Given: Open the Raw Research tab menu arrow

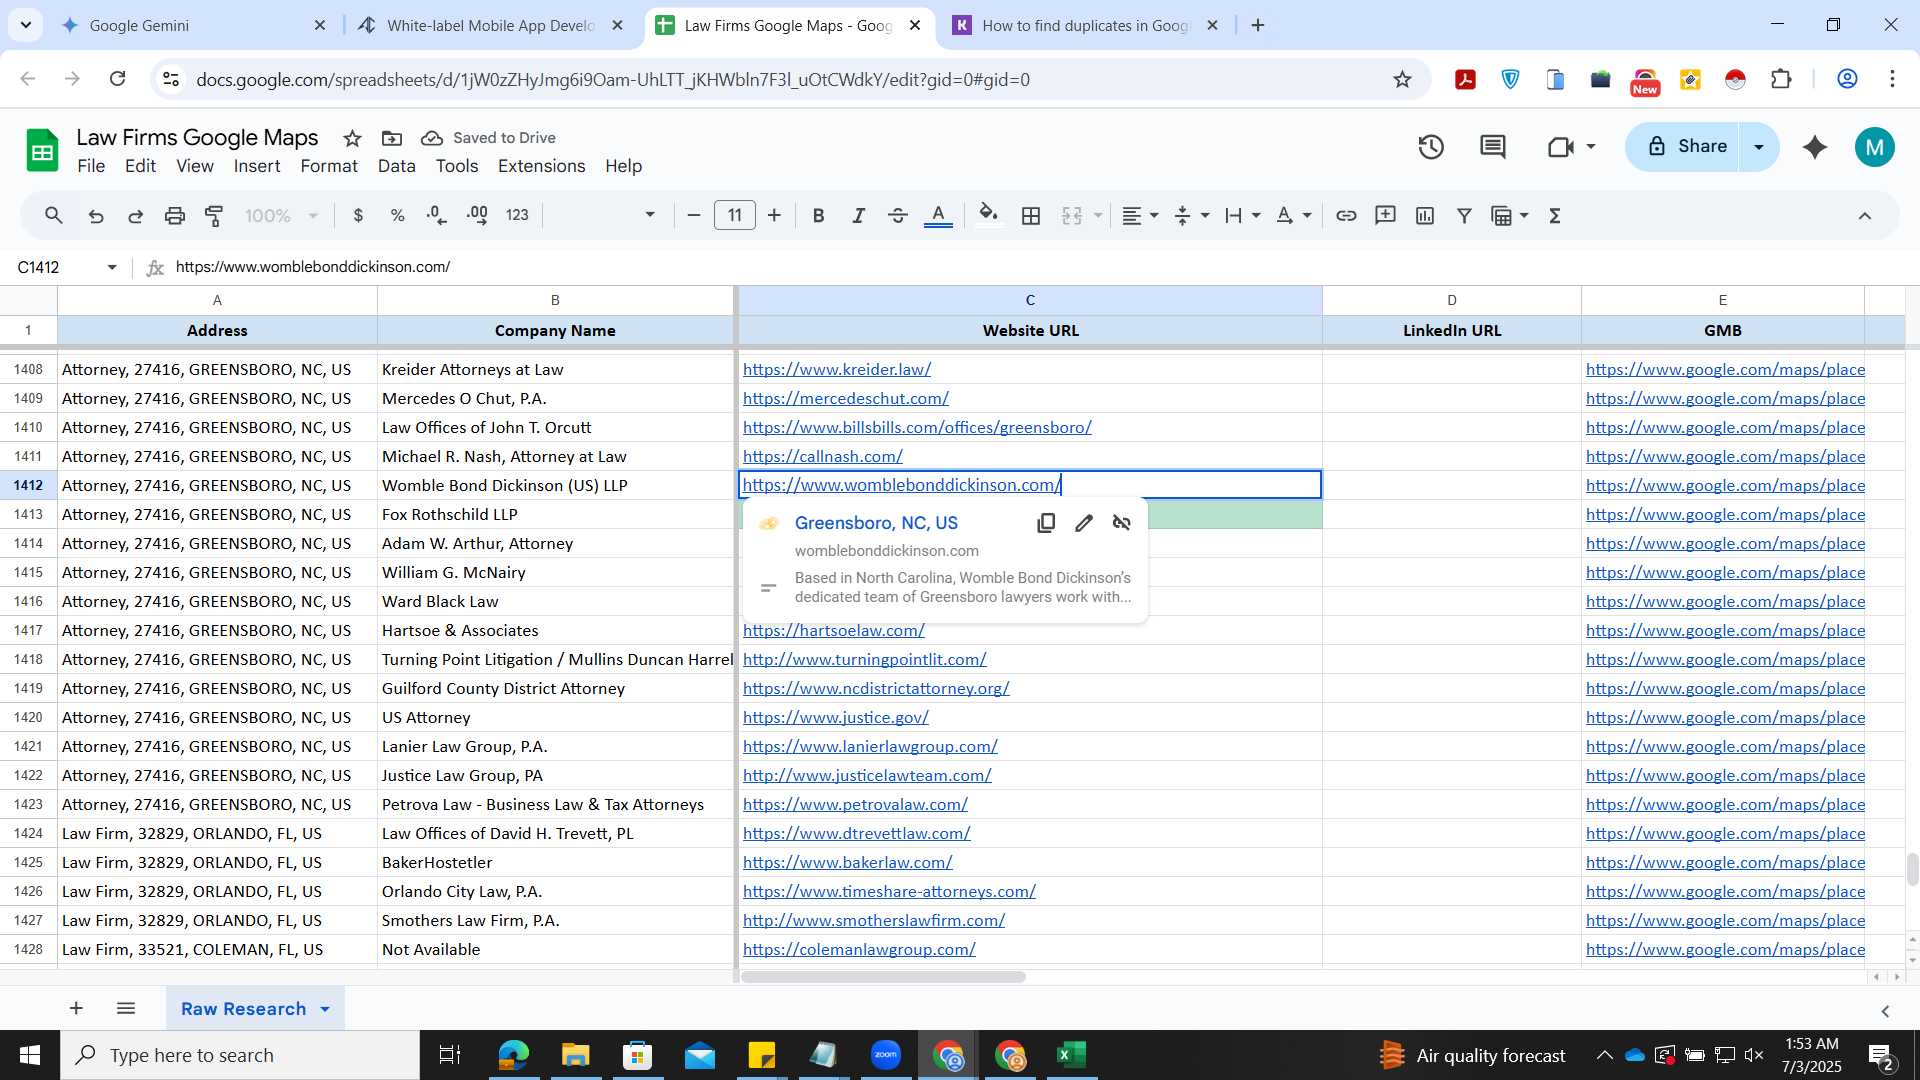Looking at the screenshot, I should pos(325,1009).
